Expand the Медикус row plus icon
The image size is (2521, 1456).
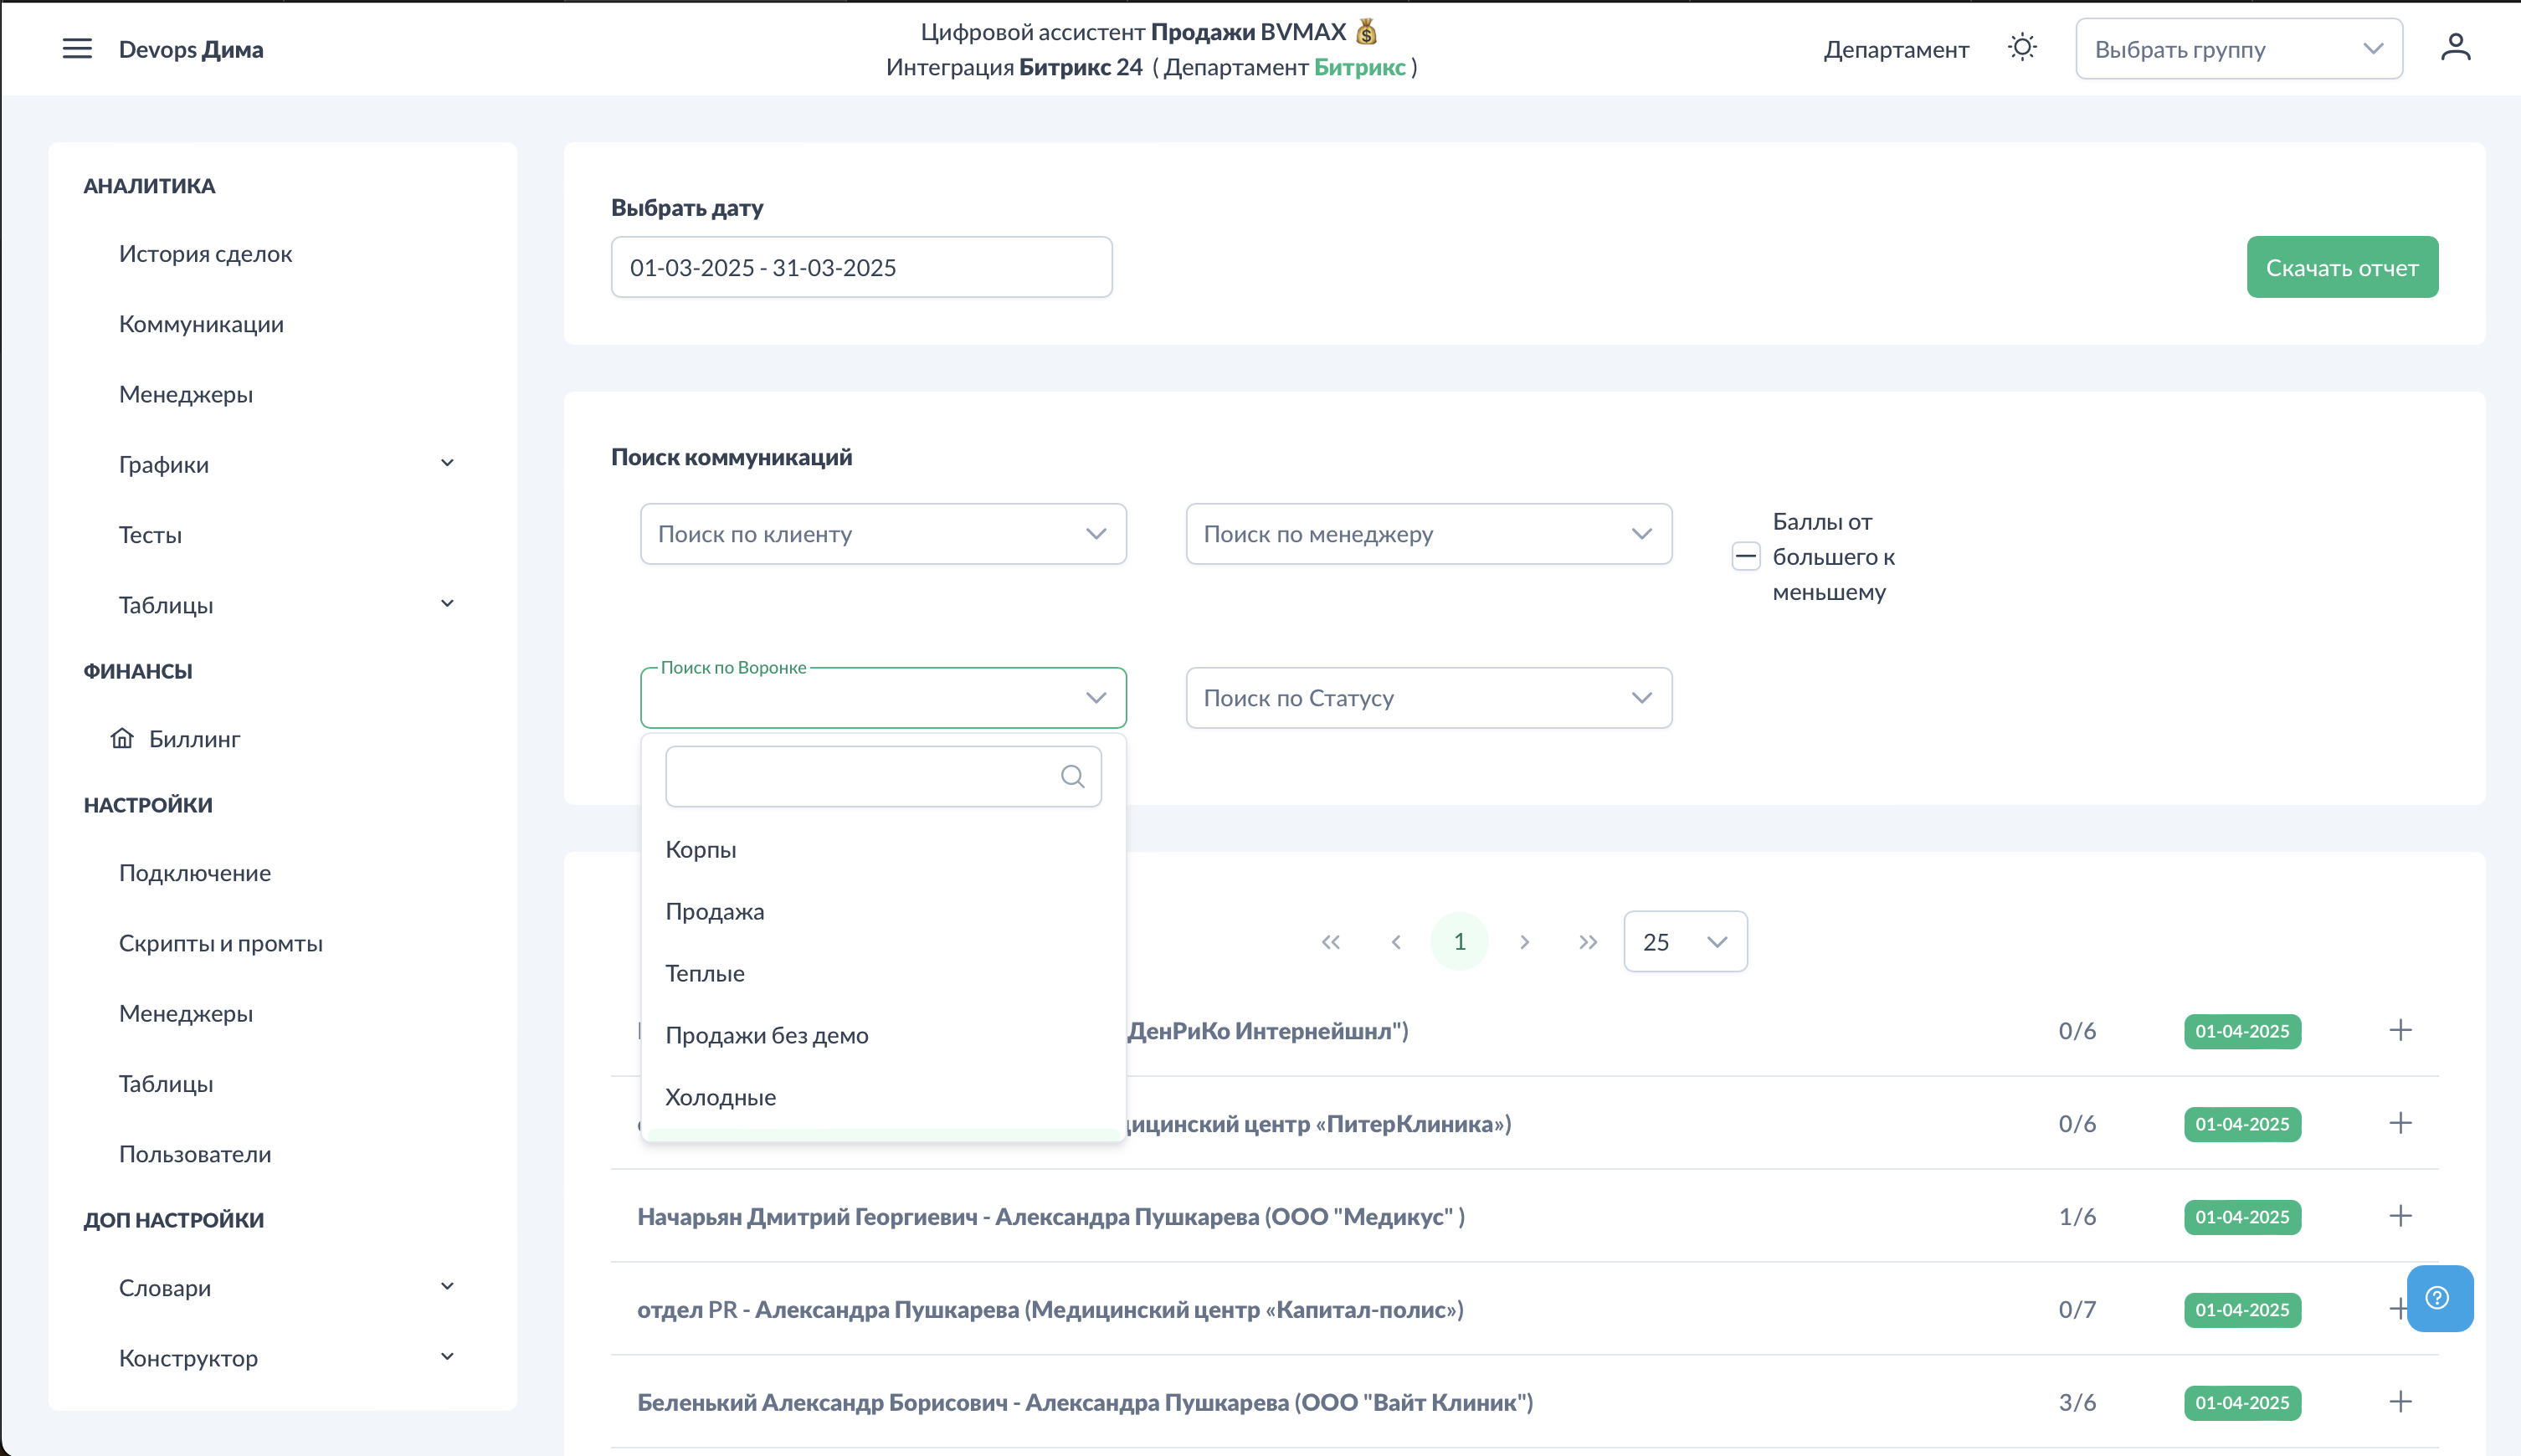2400,1216
